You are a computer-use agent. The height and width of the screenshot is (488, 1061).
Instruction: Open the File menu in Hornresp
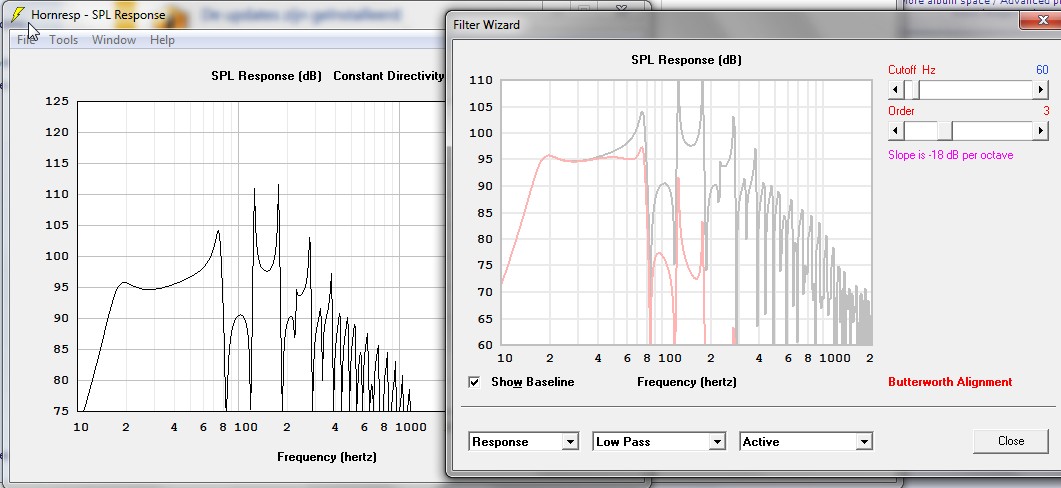coord(26,40)
